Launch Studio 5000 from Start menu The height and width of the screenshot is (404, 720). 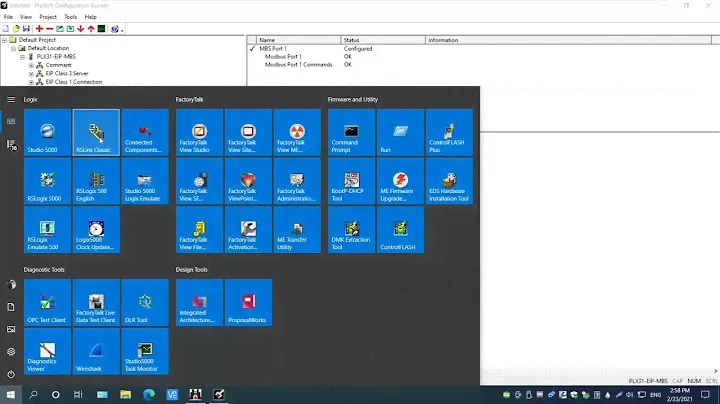point(47,134)
